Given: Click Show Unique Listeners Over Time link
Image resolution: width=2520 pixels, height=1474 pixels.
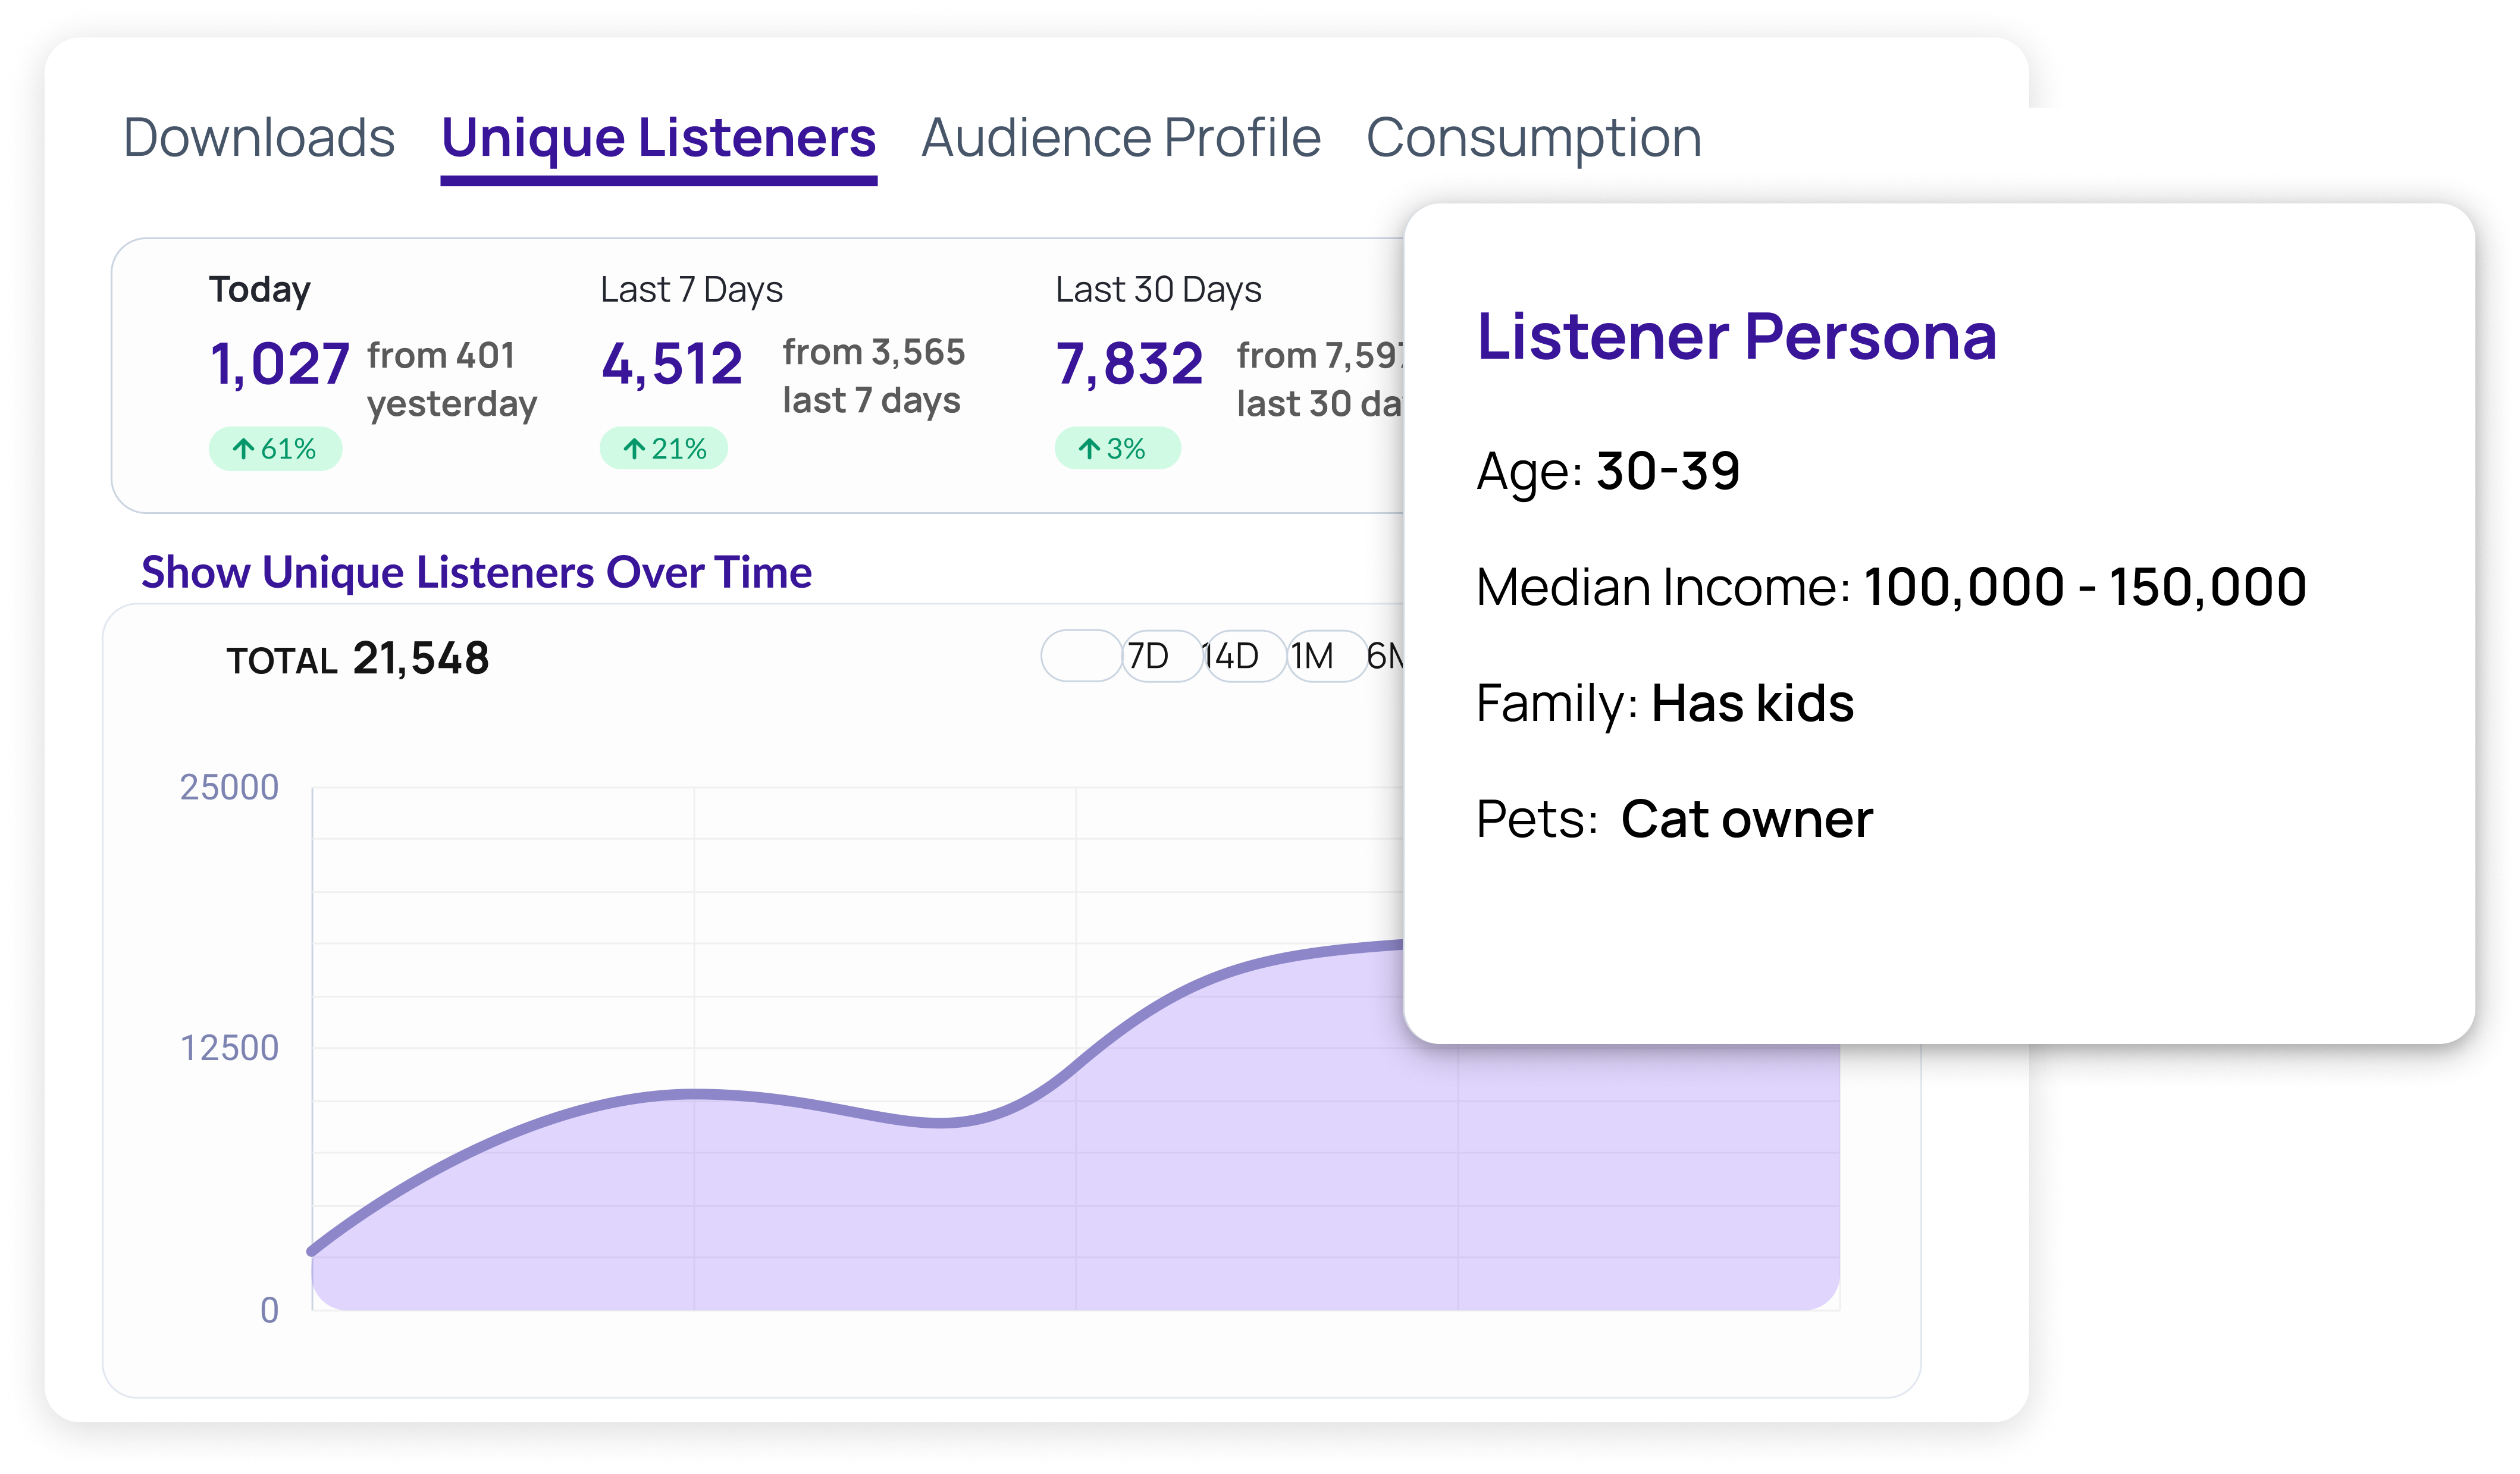Looking at the screenshot, I should pos(476,573).
